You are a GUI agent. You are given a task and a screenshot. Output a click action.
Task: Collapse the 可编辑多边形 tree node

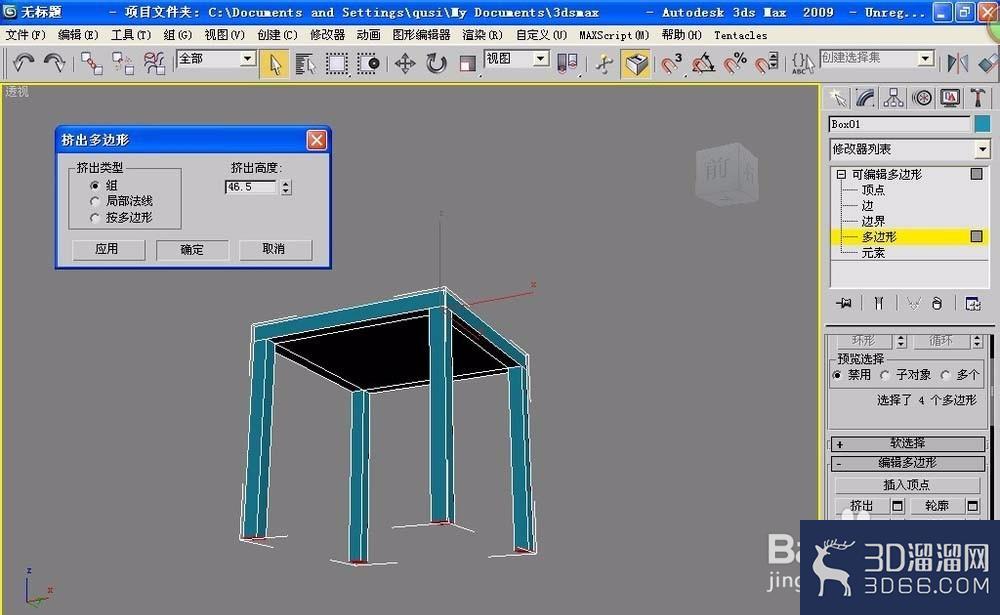(x=841, y=174)
